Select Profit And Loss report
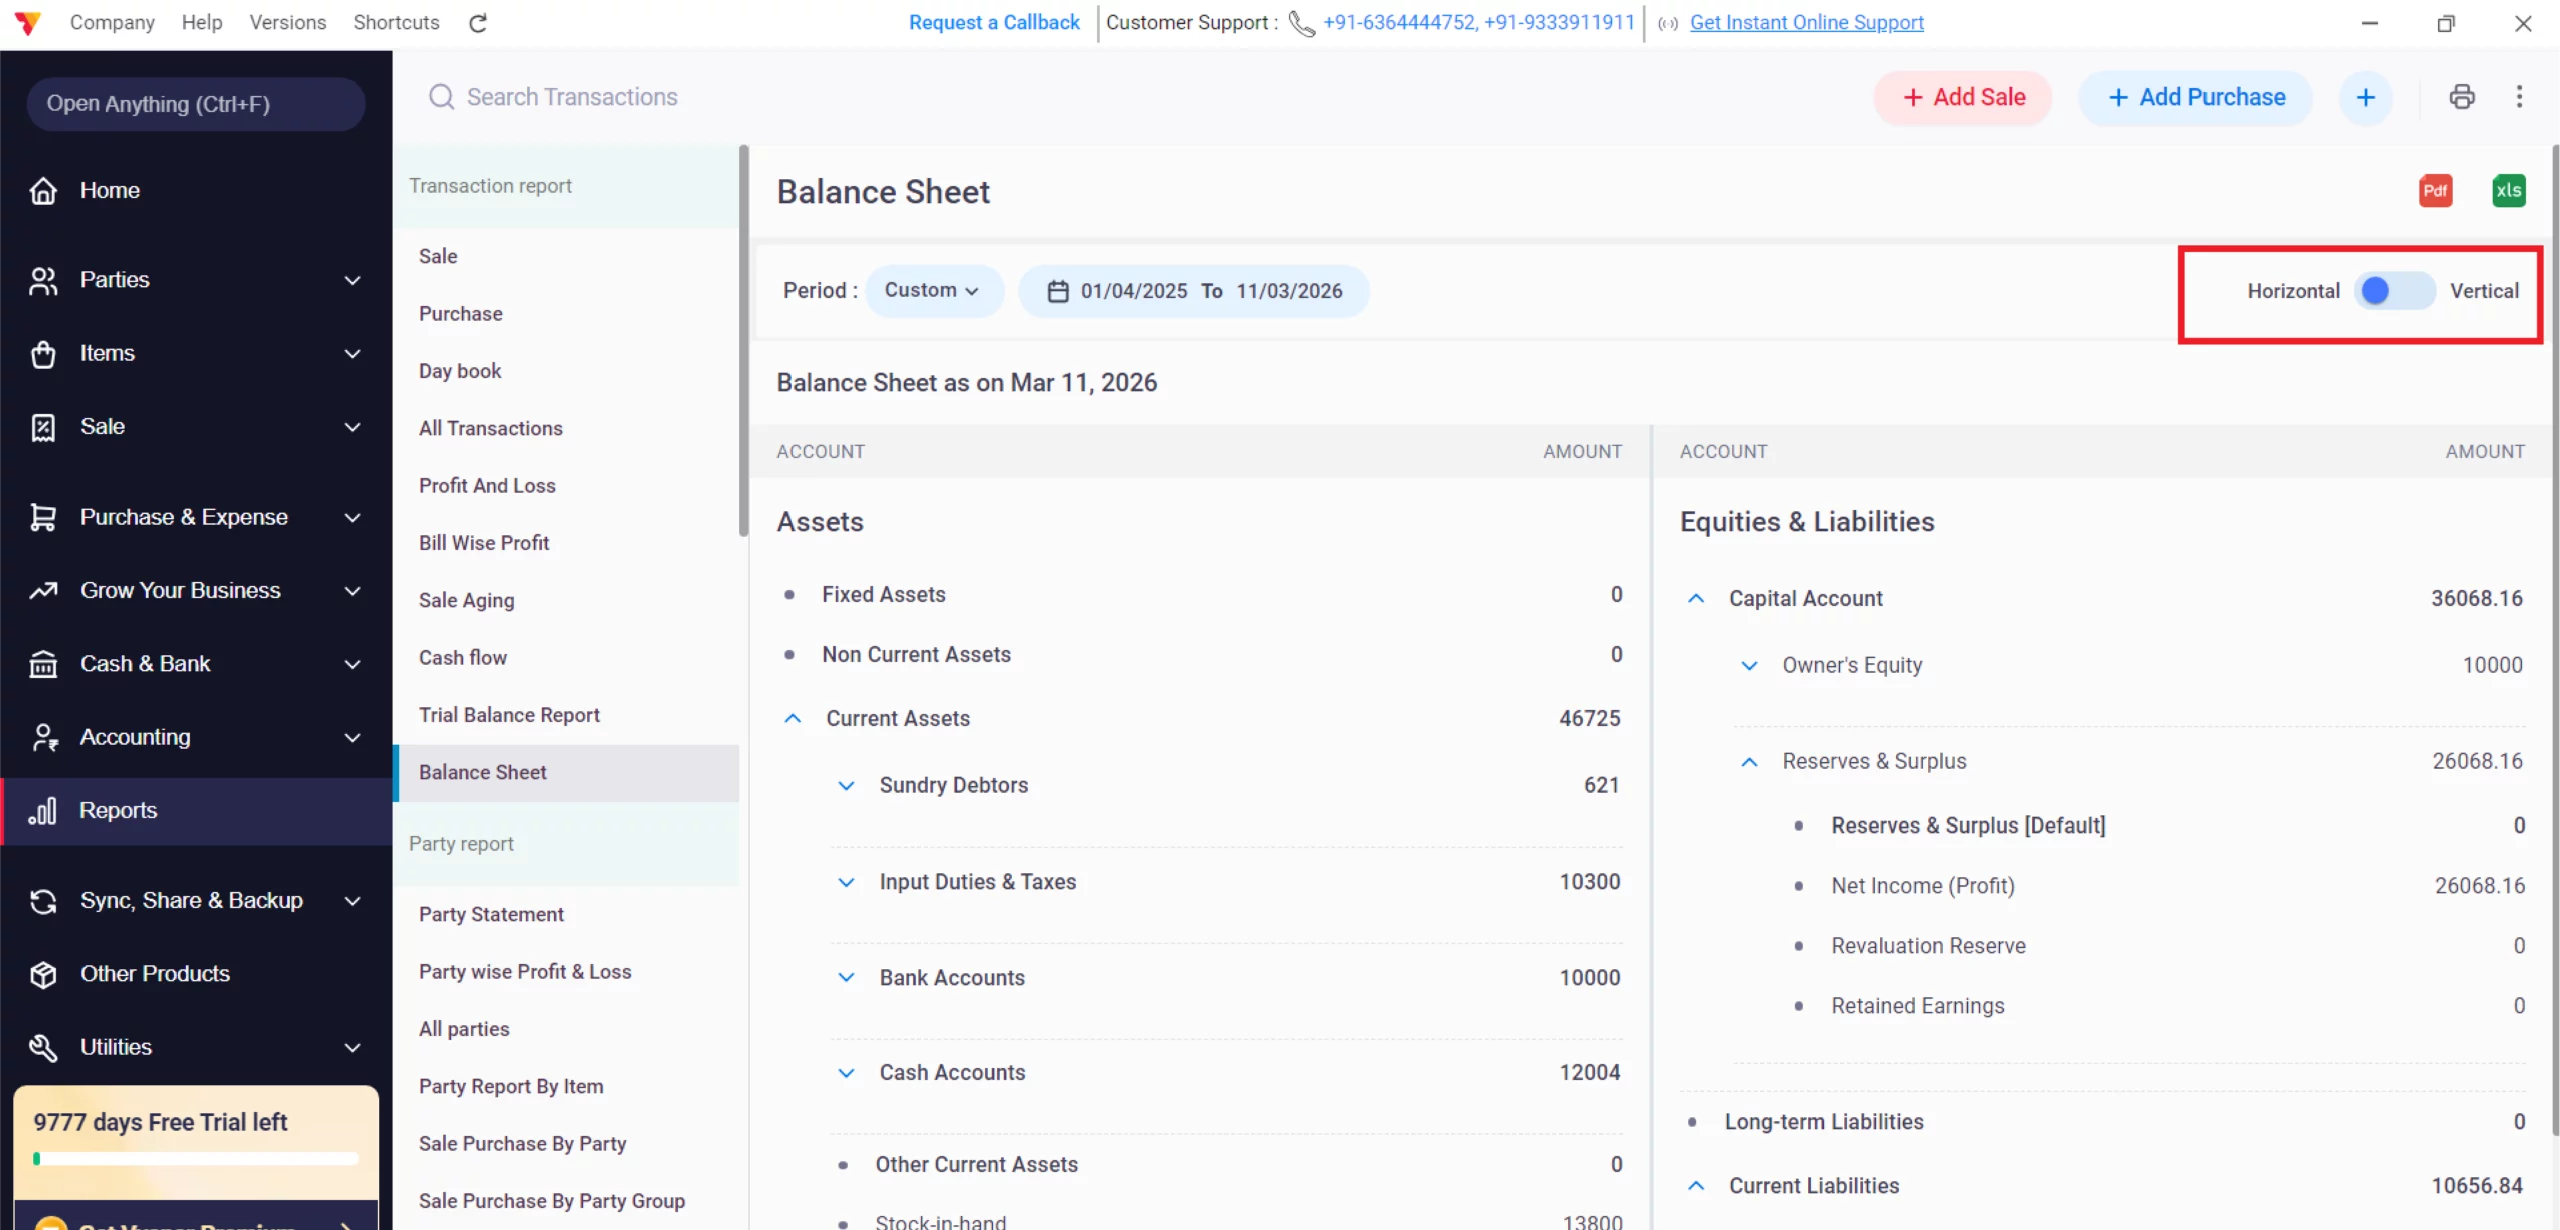Screen dimensions: 2560x1230 point(487,485)
